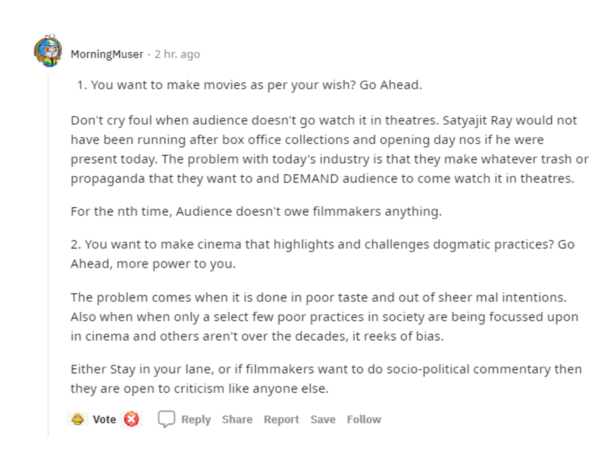Click the paragraph ending 'reeks of bias'

pos(324,317)
